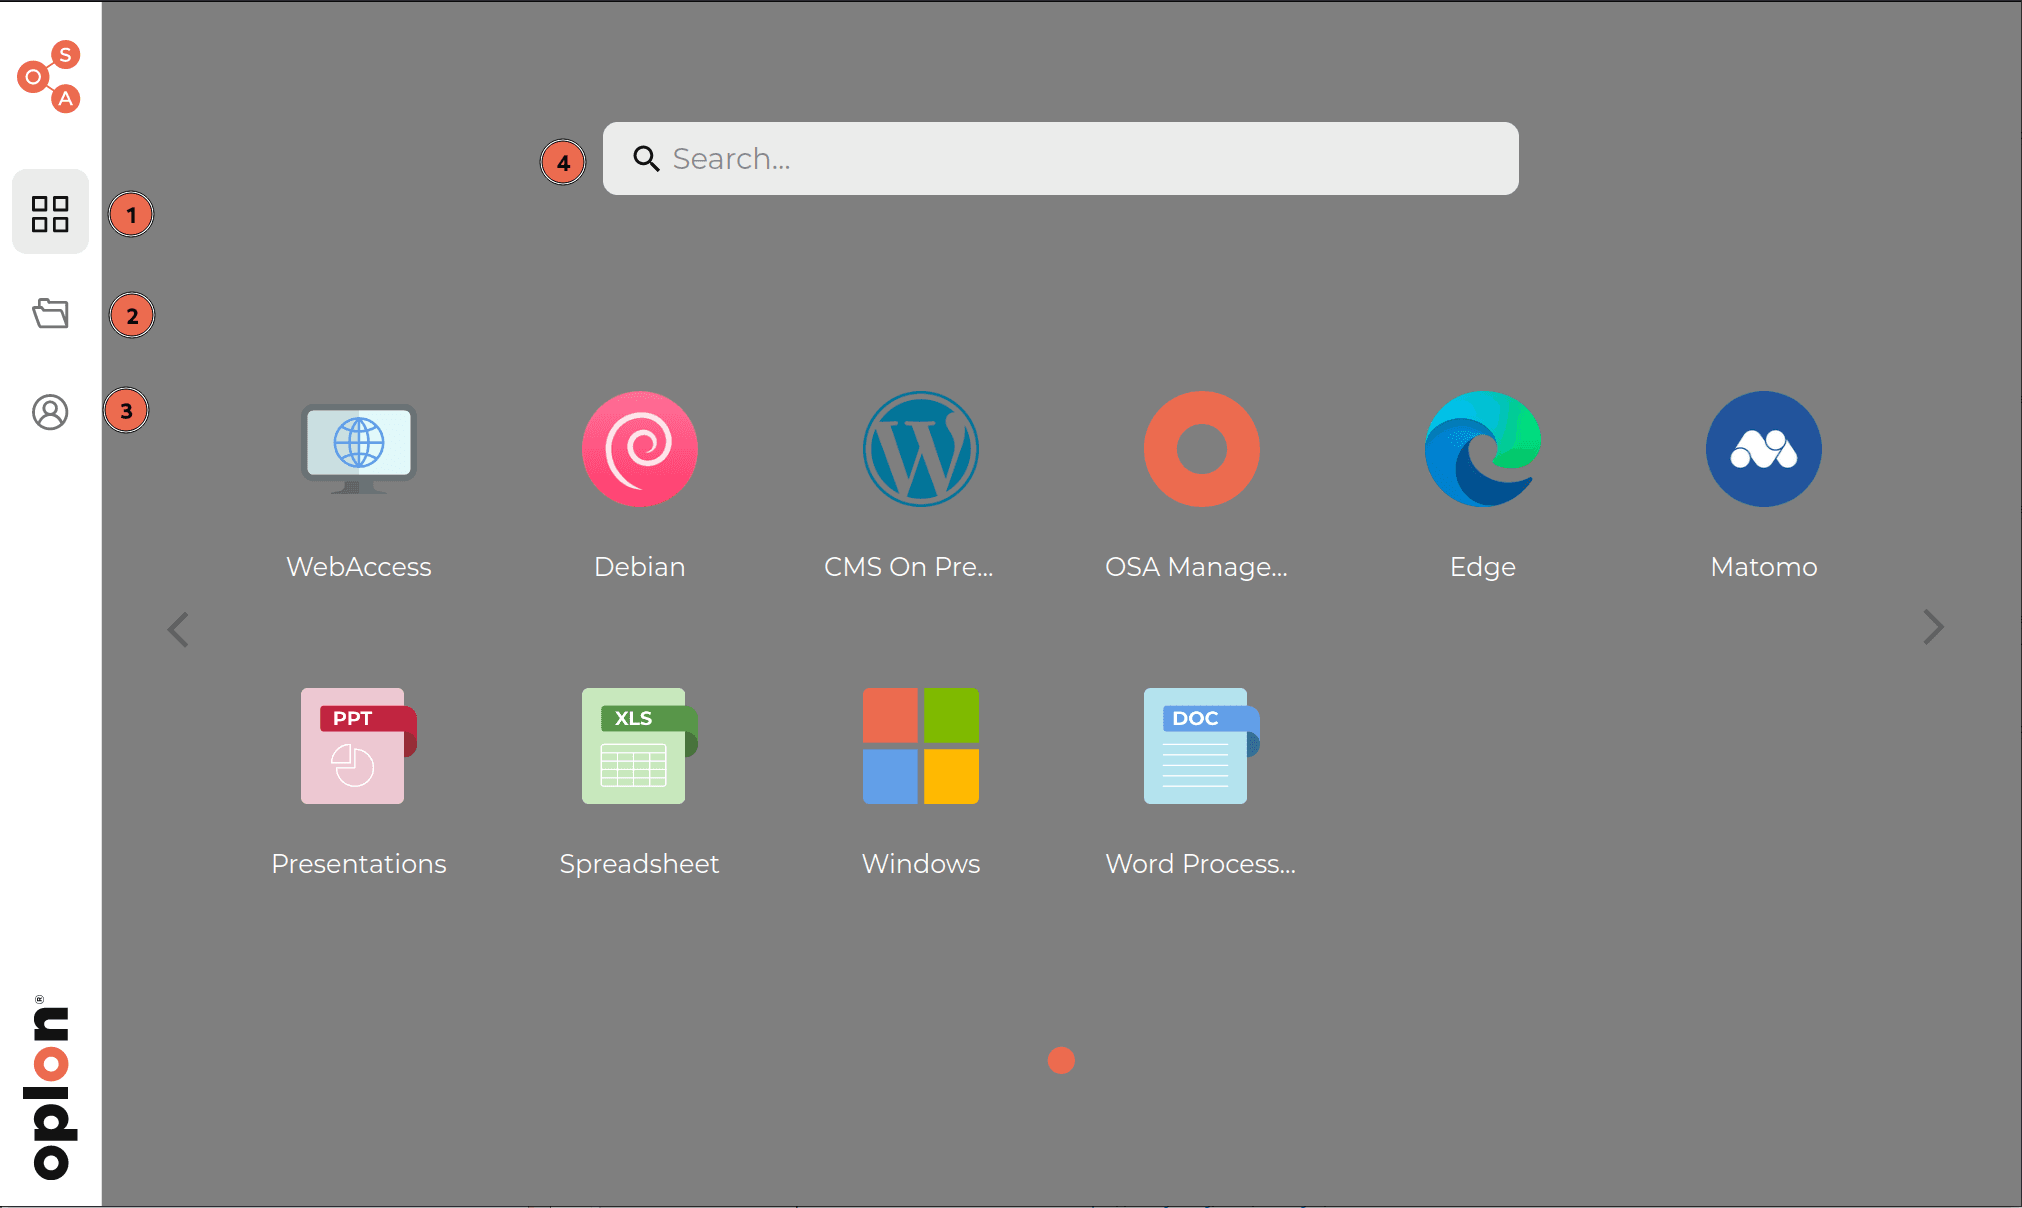Click the magnifier icon in search bar
This screenshot has height=1208, width=2022.
(646, 159)
